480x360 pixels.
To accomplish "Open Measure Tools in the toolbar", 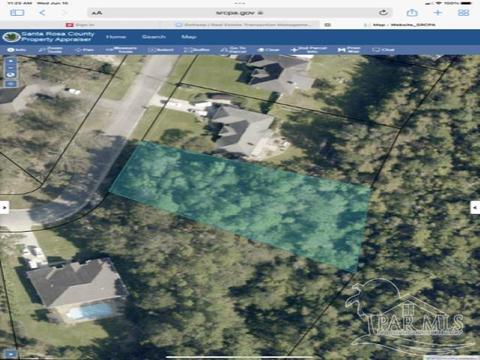I will tap(121, 50).
